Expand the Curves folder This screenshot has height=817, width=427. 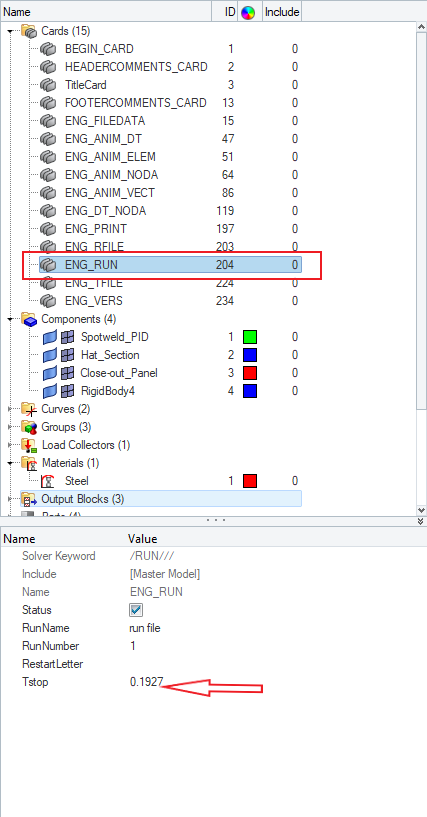pyautogui.click(x=10, y=410)
